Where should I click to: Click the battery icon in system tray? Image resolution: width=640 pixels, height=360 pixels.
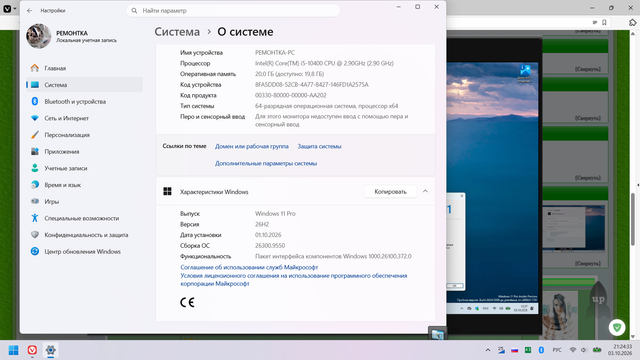[597, 350]
